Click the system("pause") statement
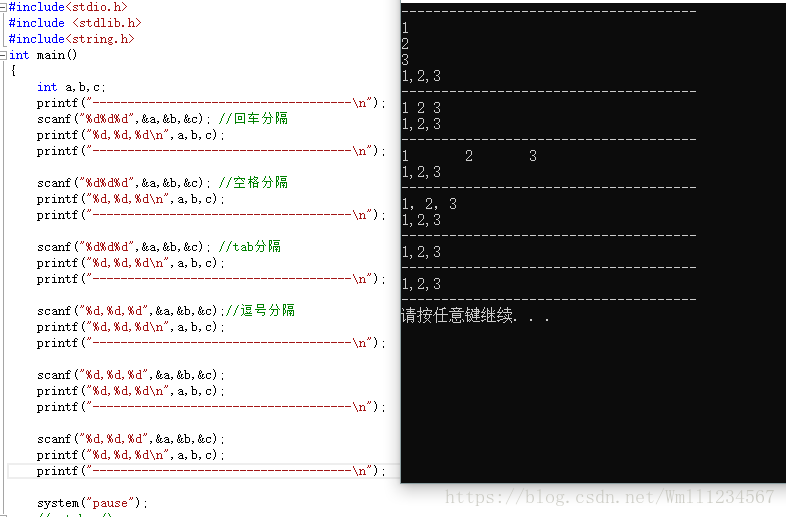Screen dimensions: 786x517 92,503
